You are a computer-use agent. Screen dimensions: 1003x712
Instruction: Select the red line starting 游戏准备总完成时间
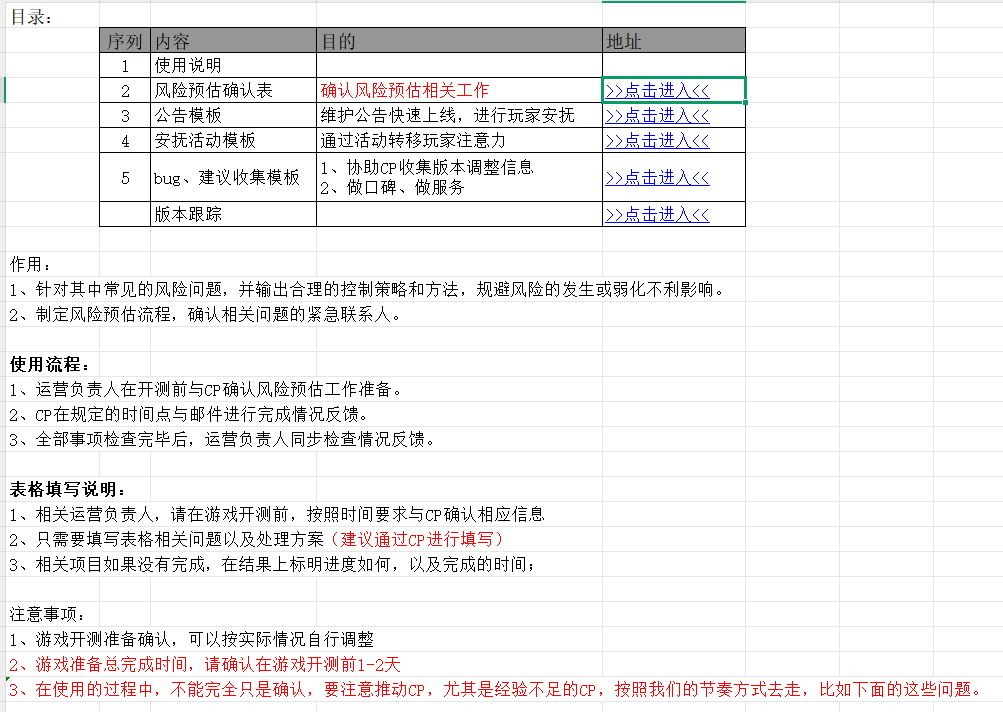(205, 664)
